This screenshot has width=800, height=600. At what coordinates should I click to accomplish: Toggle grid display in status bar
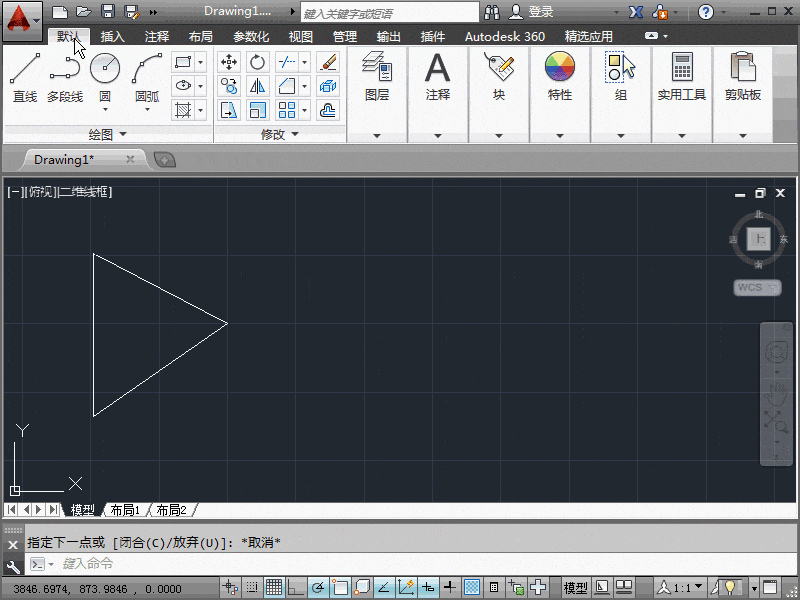click(x=275, y=587)
